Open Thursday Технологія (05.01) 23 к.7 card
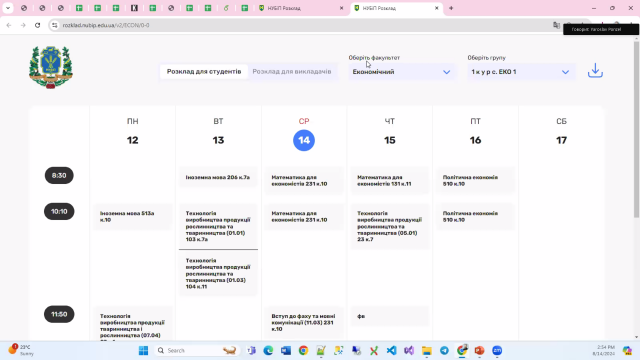The image size is (640, 360). [390, 226]
